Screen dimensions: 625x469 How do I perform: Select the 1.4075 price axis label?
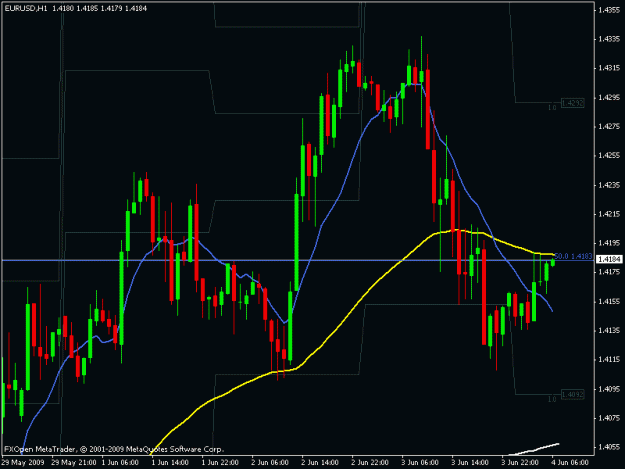pyautogui.click(x=609, y=418)
